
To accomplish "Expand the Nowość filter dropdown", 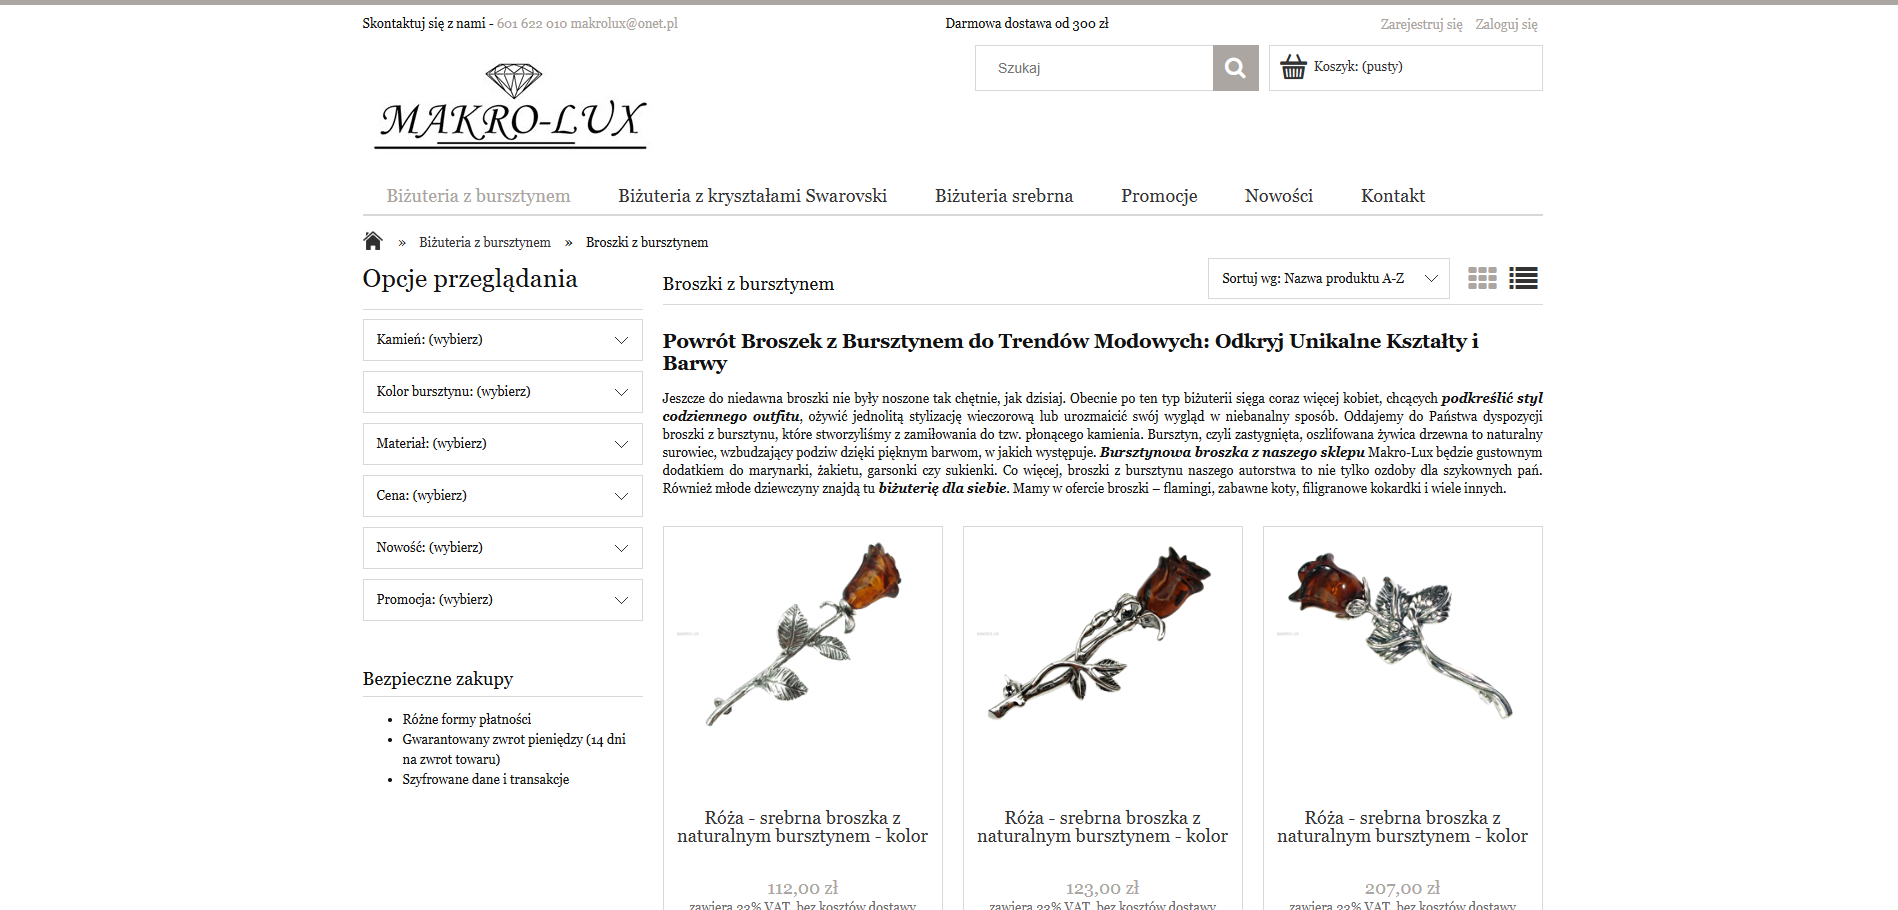I will click(502, 548).
